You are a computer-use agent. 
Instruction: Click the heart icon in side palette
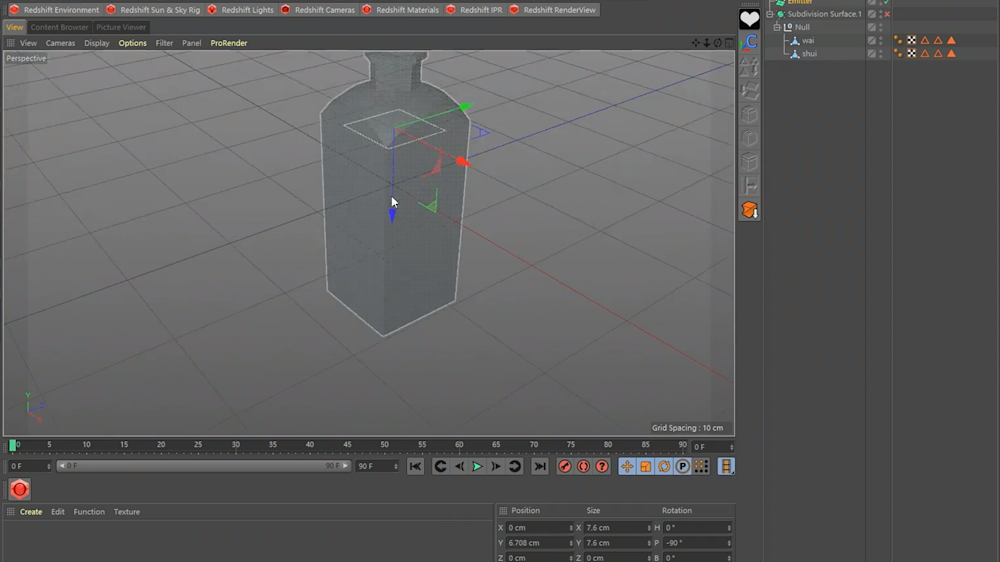749,19
